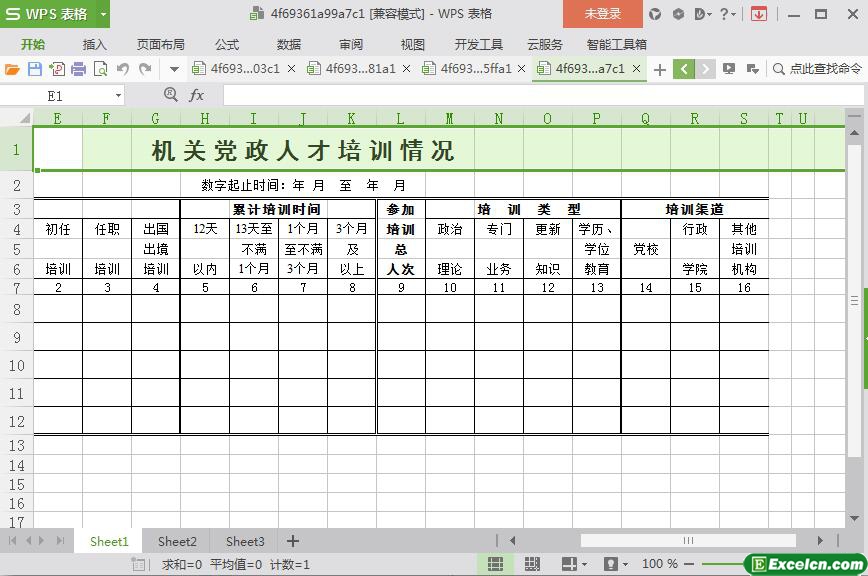Switch to Page Break Preview icon
This screenshot has width=868, height=576.
point(532,564)
